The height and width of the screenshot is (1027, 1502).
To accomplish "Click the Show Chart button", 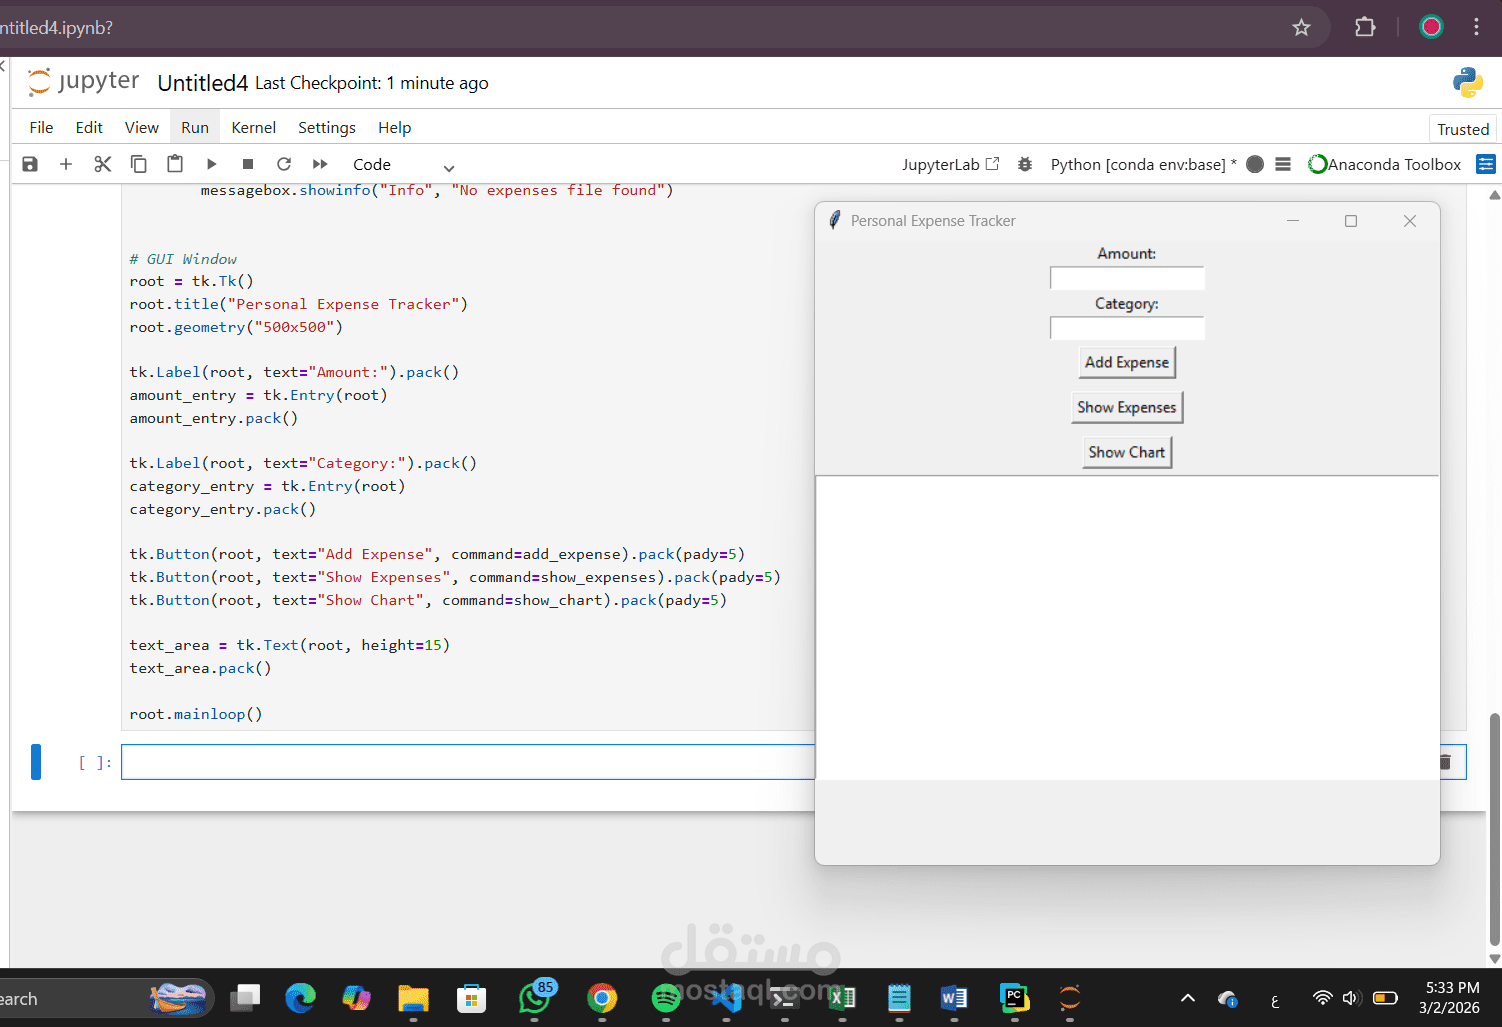I will pos(1126,452).
